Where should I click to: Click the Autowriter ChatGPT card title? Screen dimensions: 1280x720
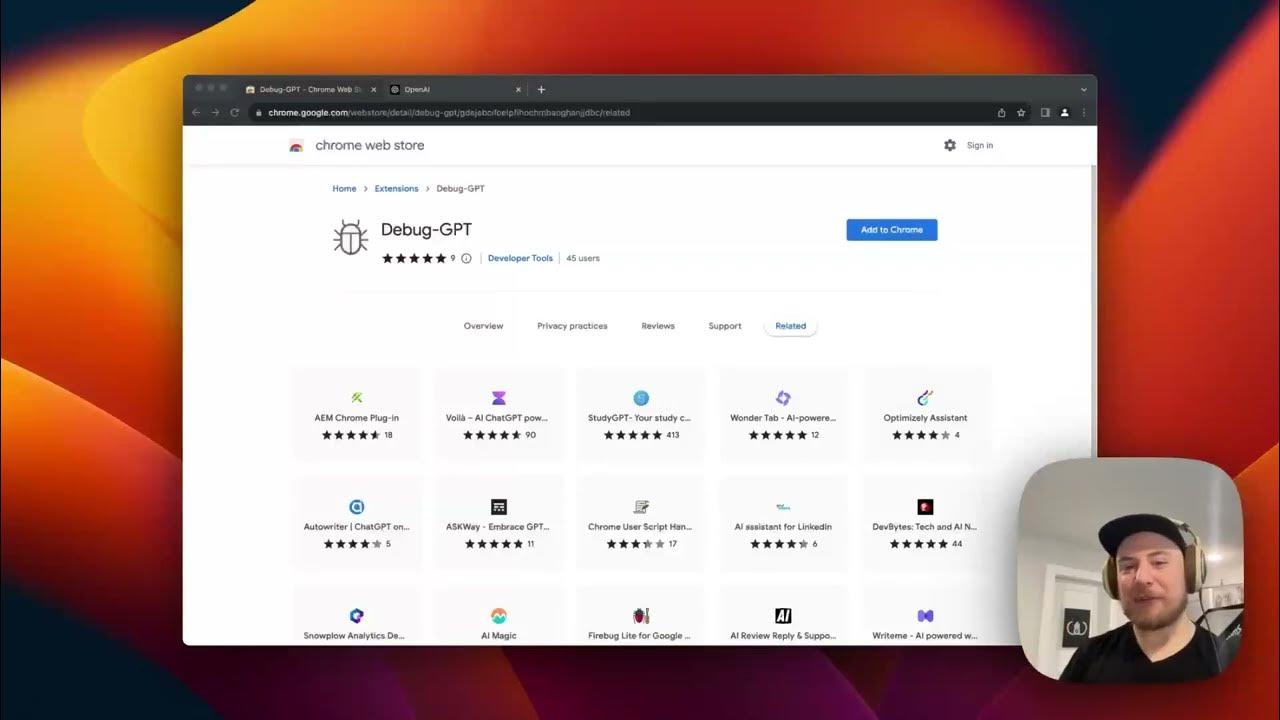(x=356, y=527)
